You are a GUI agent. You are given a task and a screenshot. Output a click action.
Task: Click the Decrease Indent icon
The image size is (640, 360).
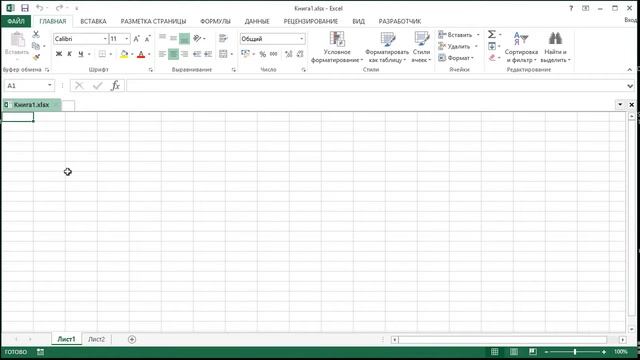(197, 54)
